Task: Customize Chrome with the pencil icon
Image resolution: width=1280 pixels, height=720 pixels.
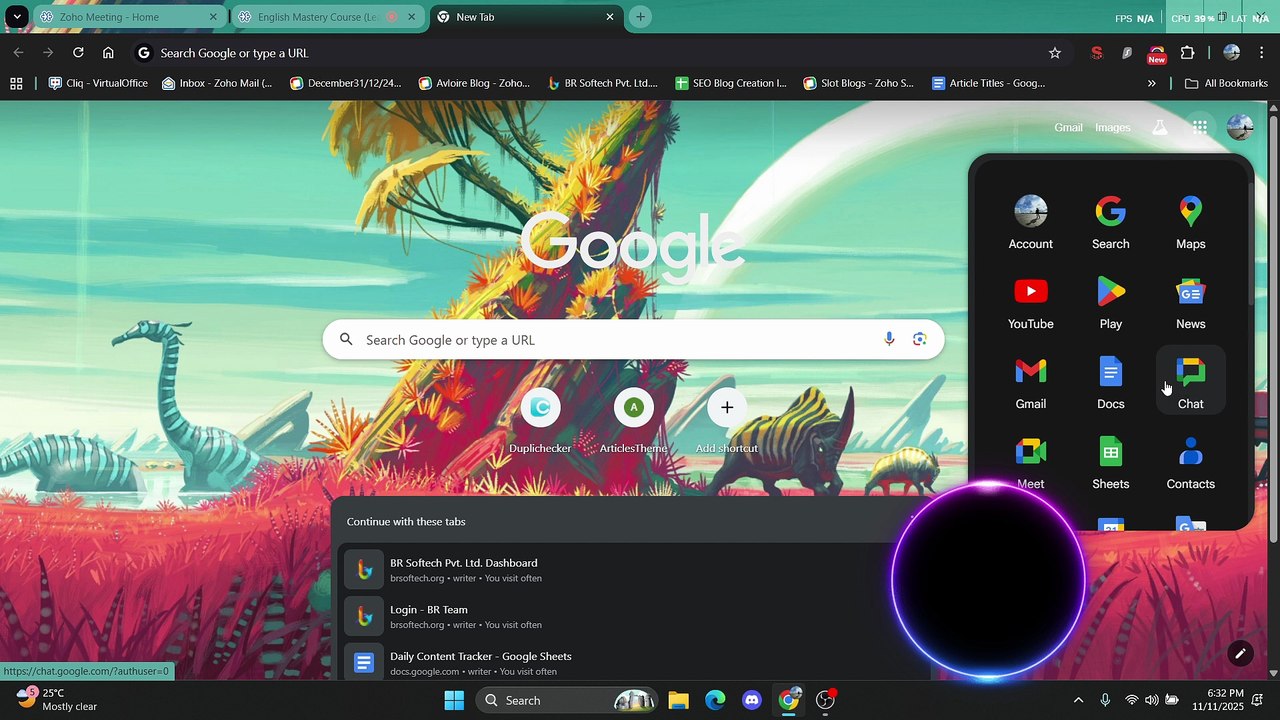Action: coord(1240,654)
